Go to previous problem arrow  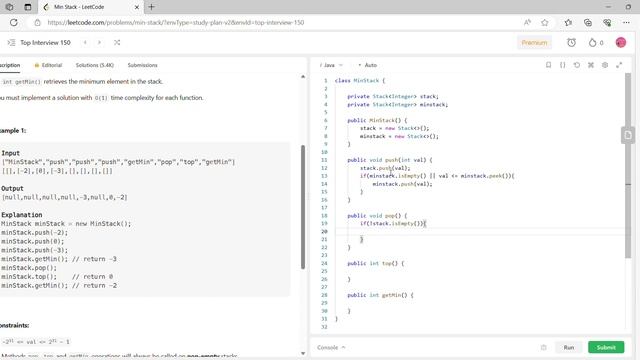[x=85, y=42]
